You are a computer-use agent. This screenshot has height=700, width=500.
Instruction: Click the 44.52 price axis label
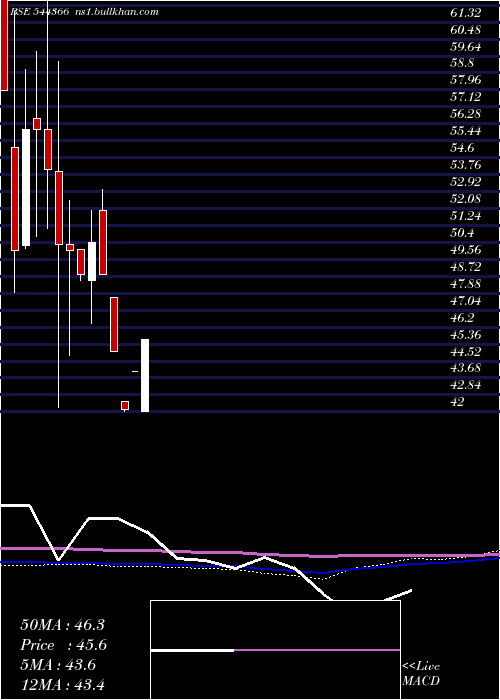(x=466, y=351)
